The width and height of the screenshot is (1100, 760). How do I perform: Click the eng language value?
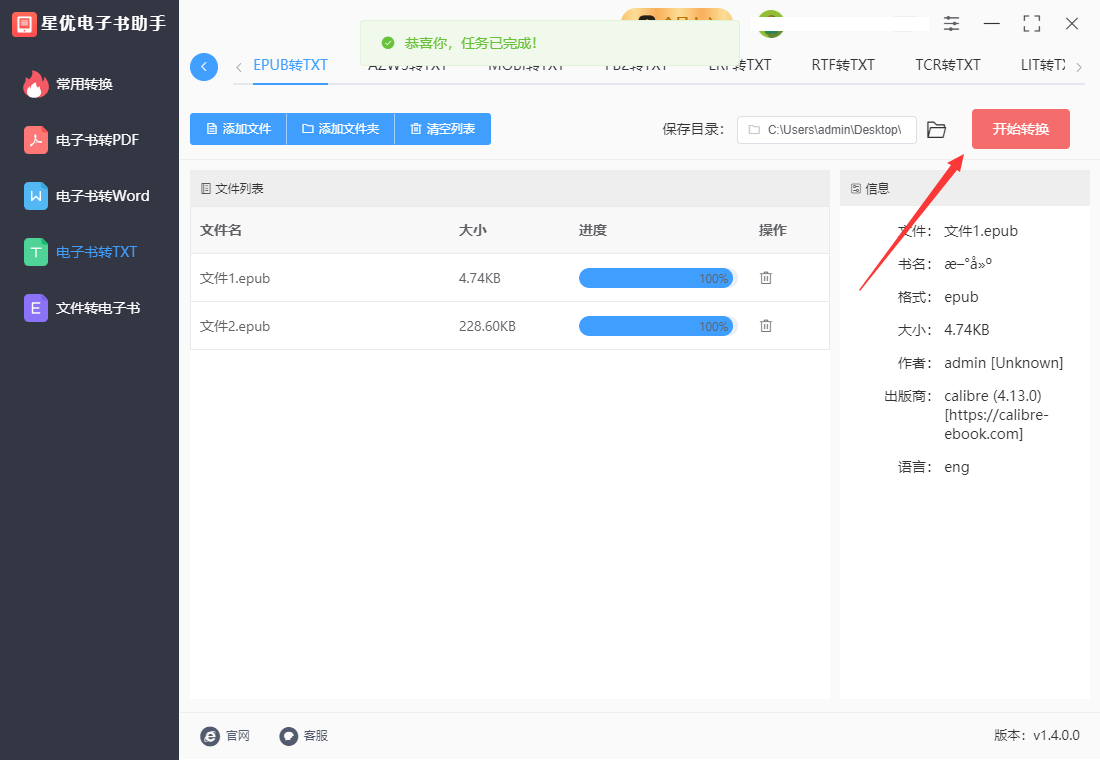click(x=957, y=467)
